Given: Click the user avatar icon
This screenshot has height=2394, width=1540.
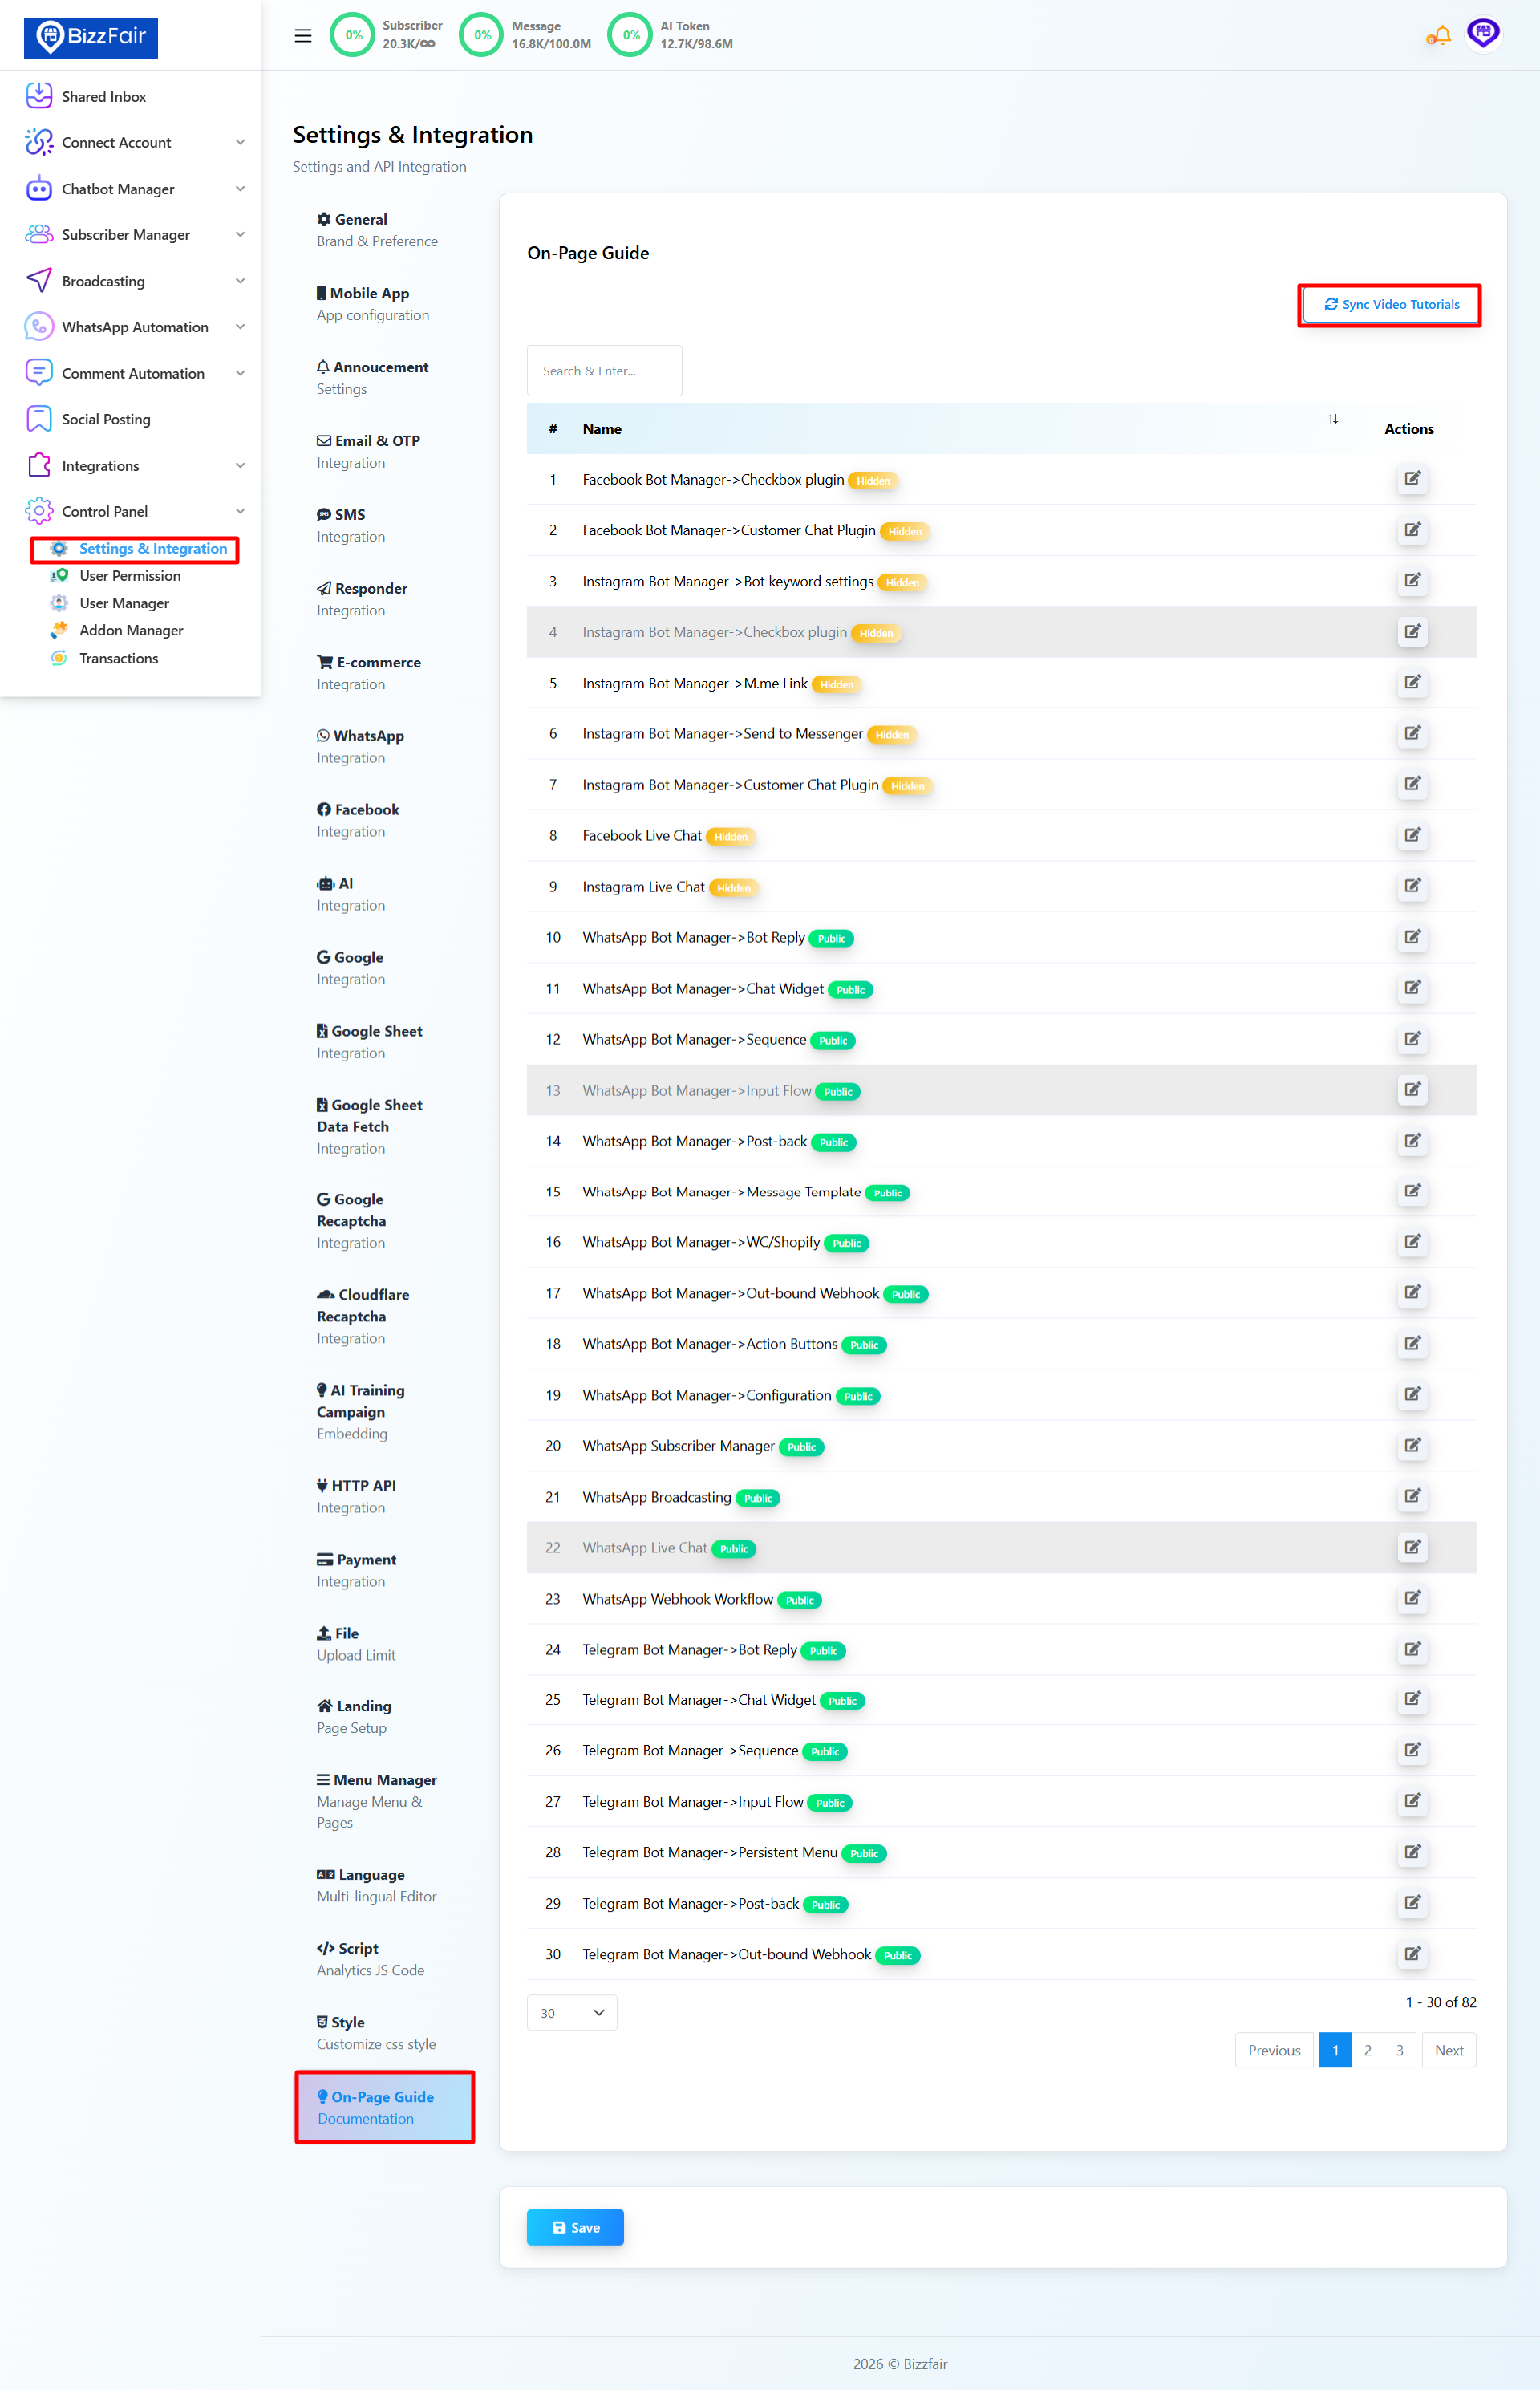Looking at the screenshot, I should click(x=1483, y=34).
